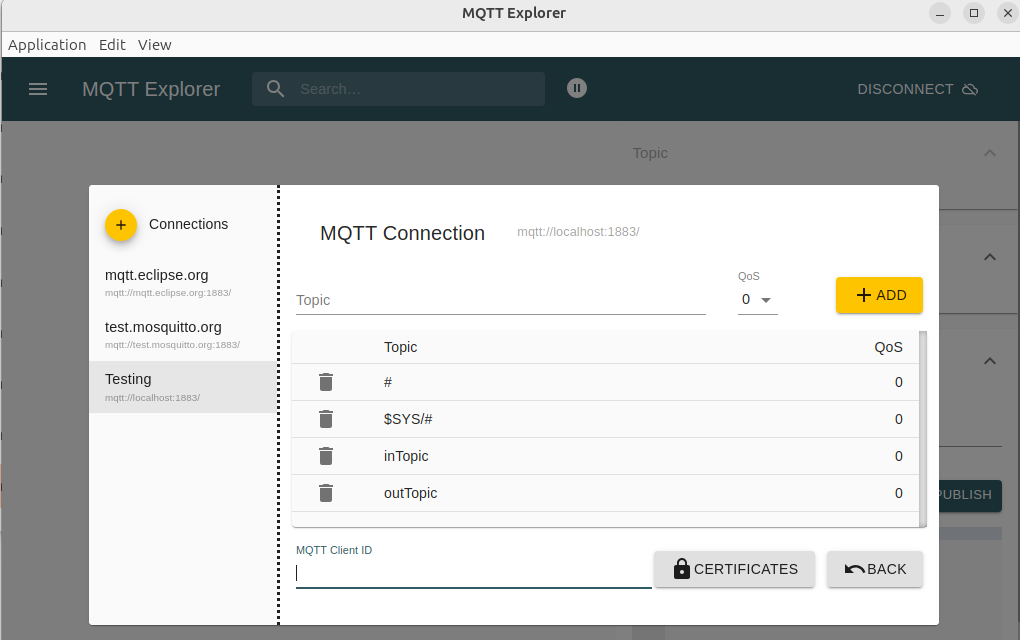Open the CERTIFICATES settings
This screenshot has height=640, width=1020.
tap(734, 569)
